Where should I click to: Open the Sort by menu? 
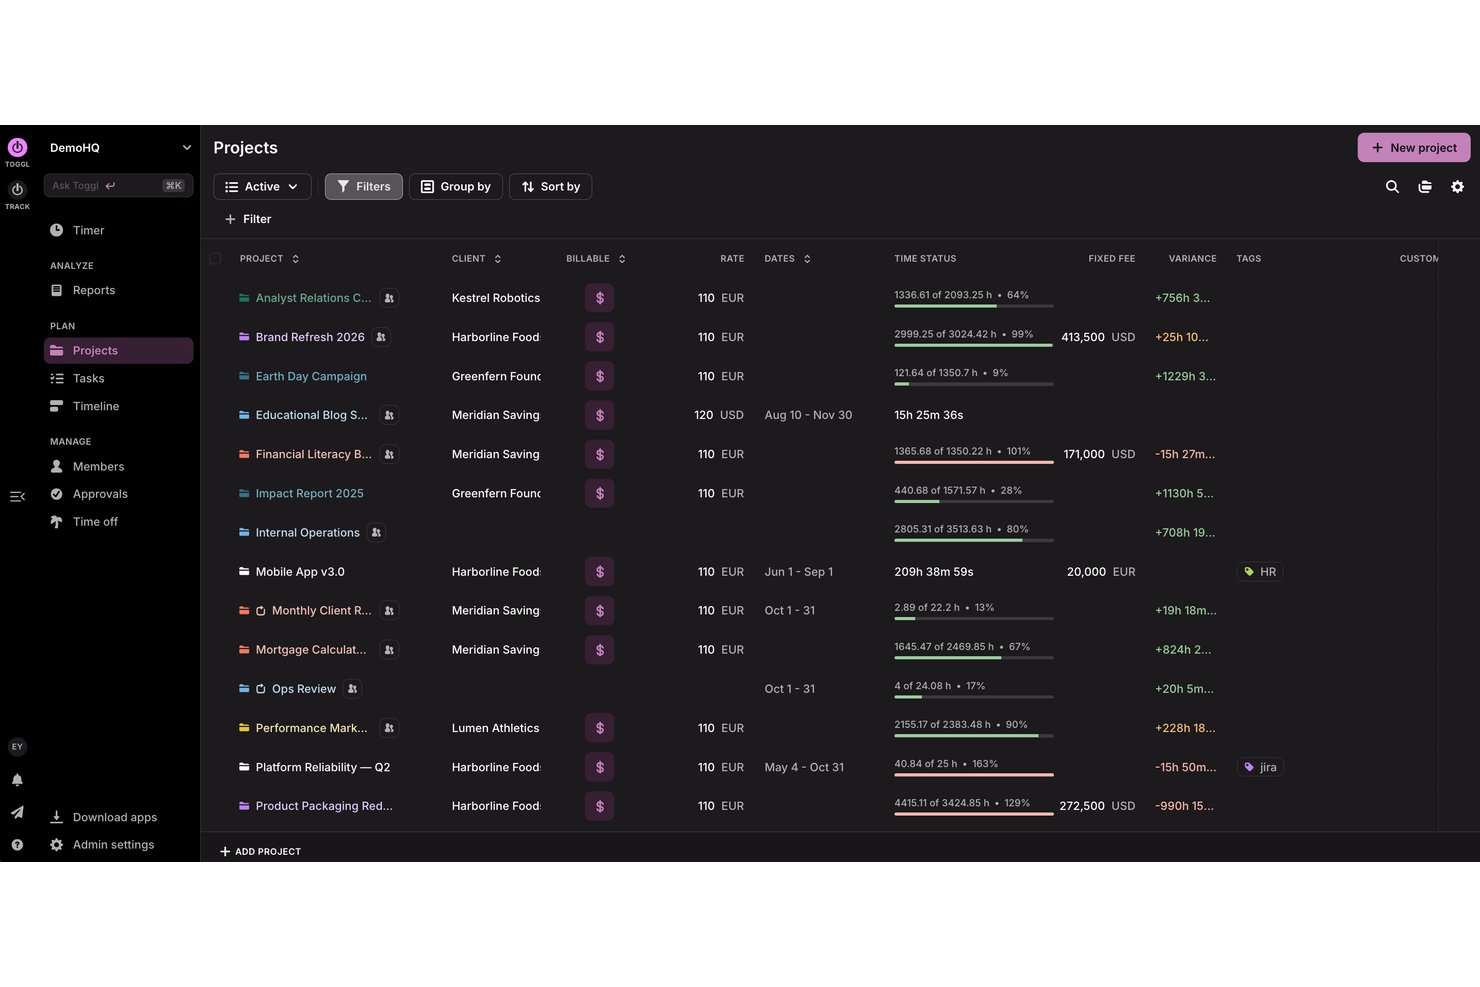[551, 187]
